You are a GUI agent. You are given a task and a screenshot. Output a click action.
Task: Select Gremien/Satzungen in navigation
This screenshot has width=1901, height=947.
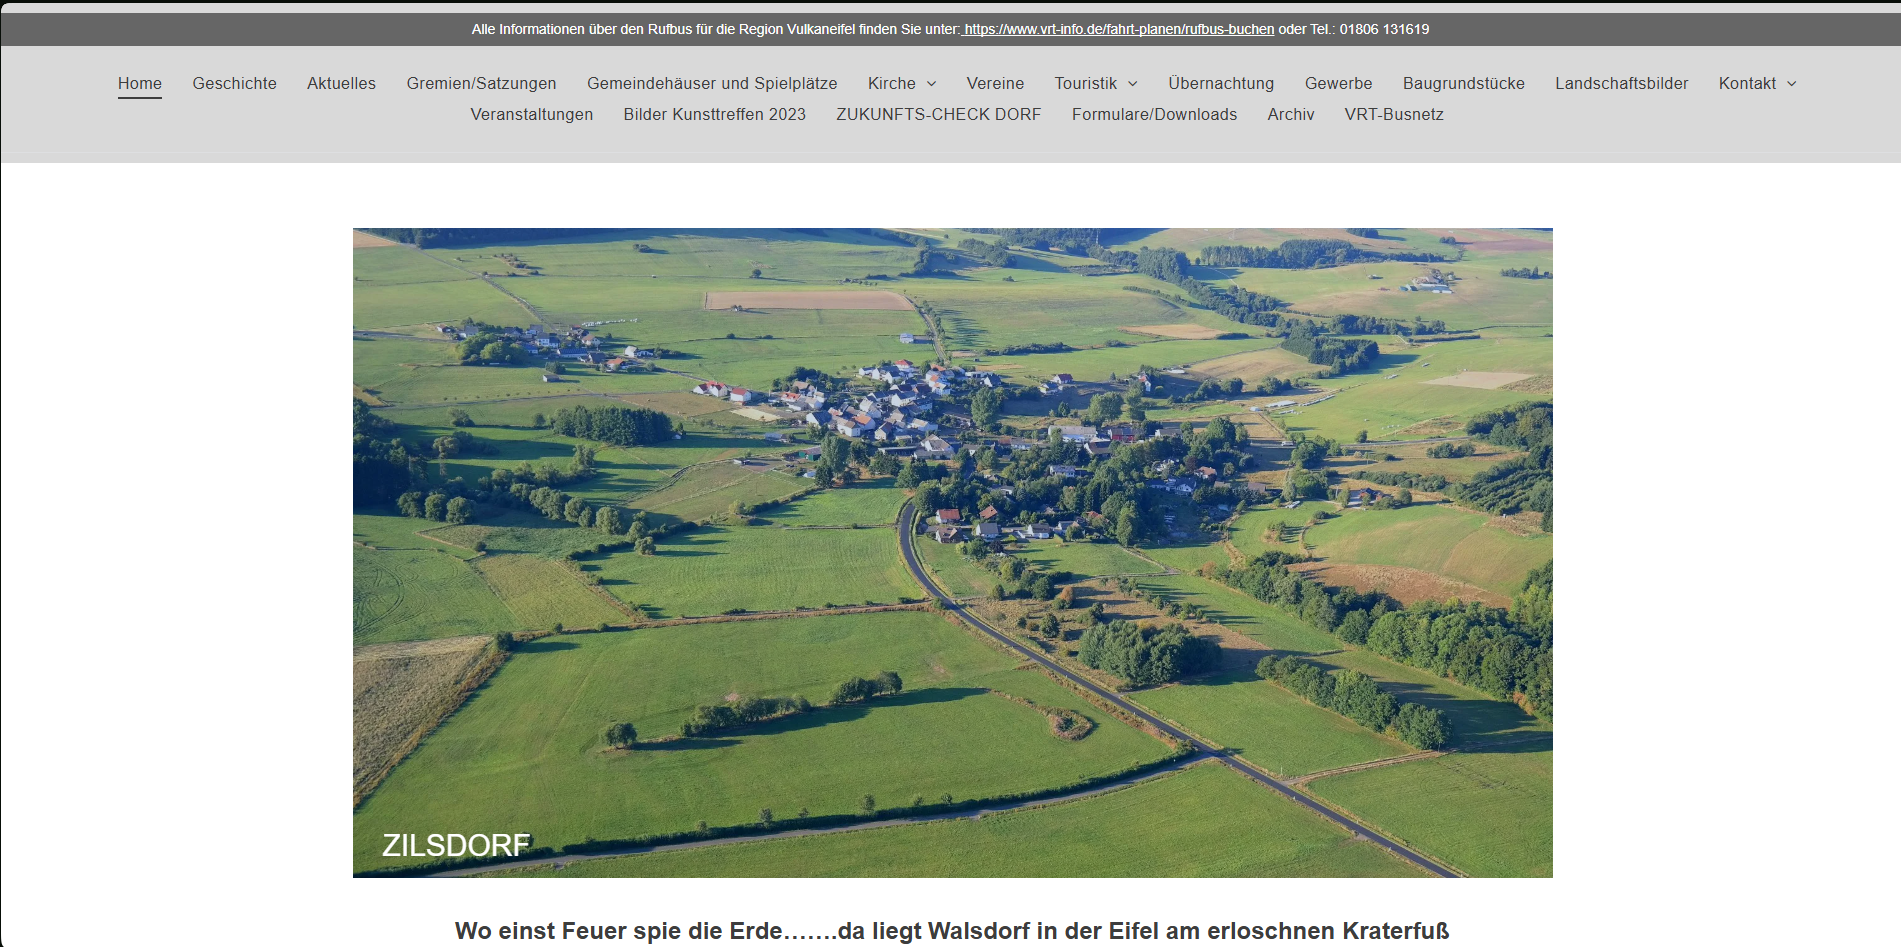481,84
